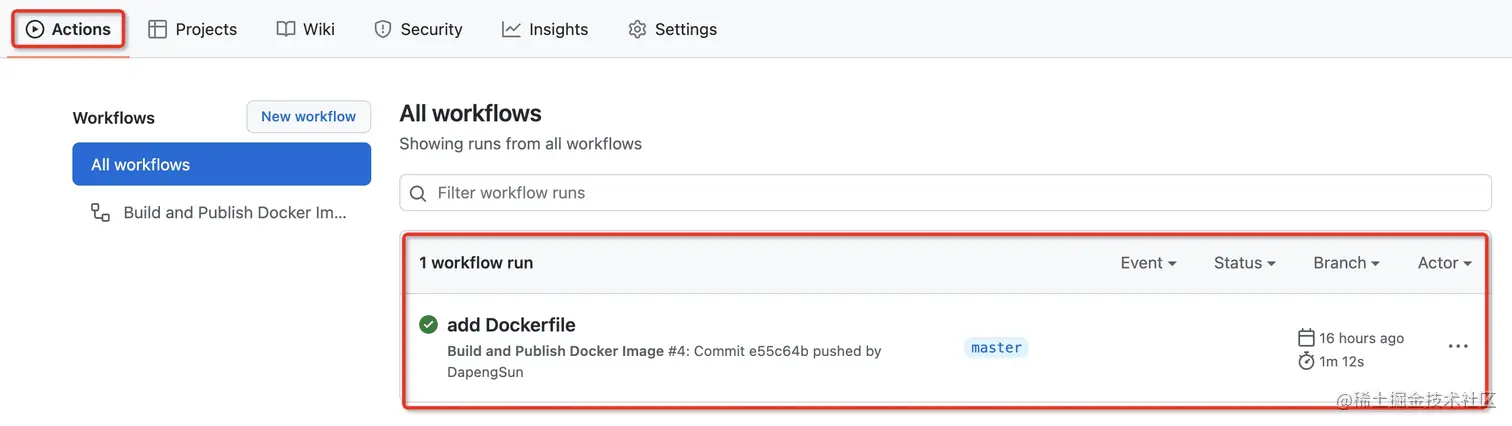Click the Actions play icon

[35, 29]
